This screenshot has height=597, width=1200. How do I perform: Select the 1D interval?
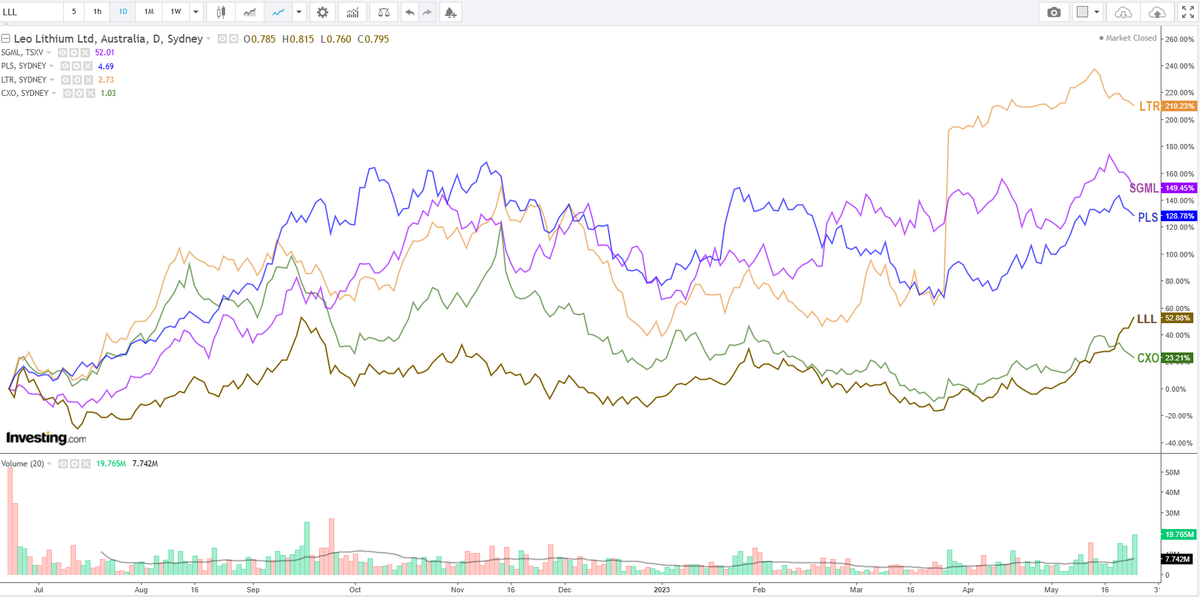[x=123, y=12]
